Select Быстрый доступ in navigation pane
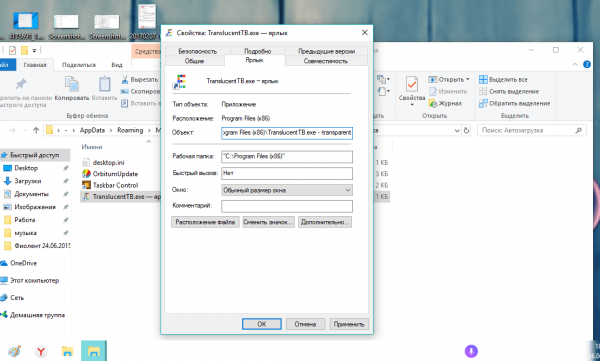The width and height of the screenshot is (600, 361). (34, 155)
